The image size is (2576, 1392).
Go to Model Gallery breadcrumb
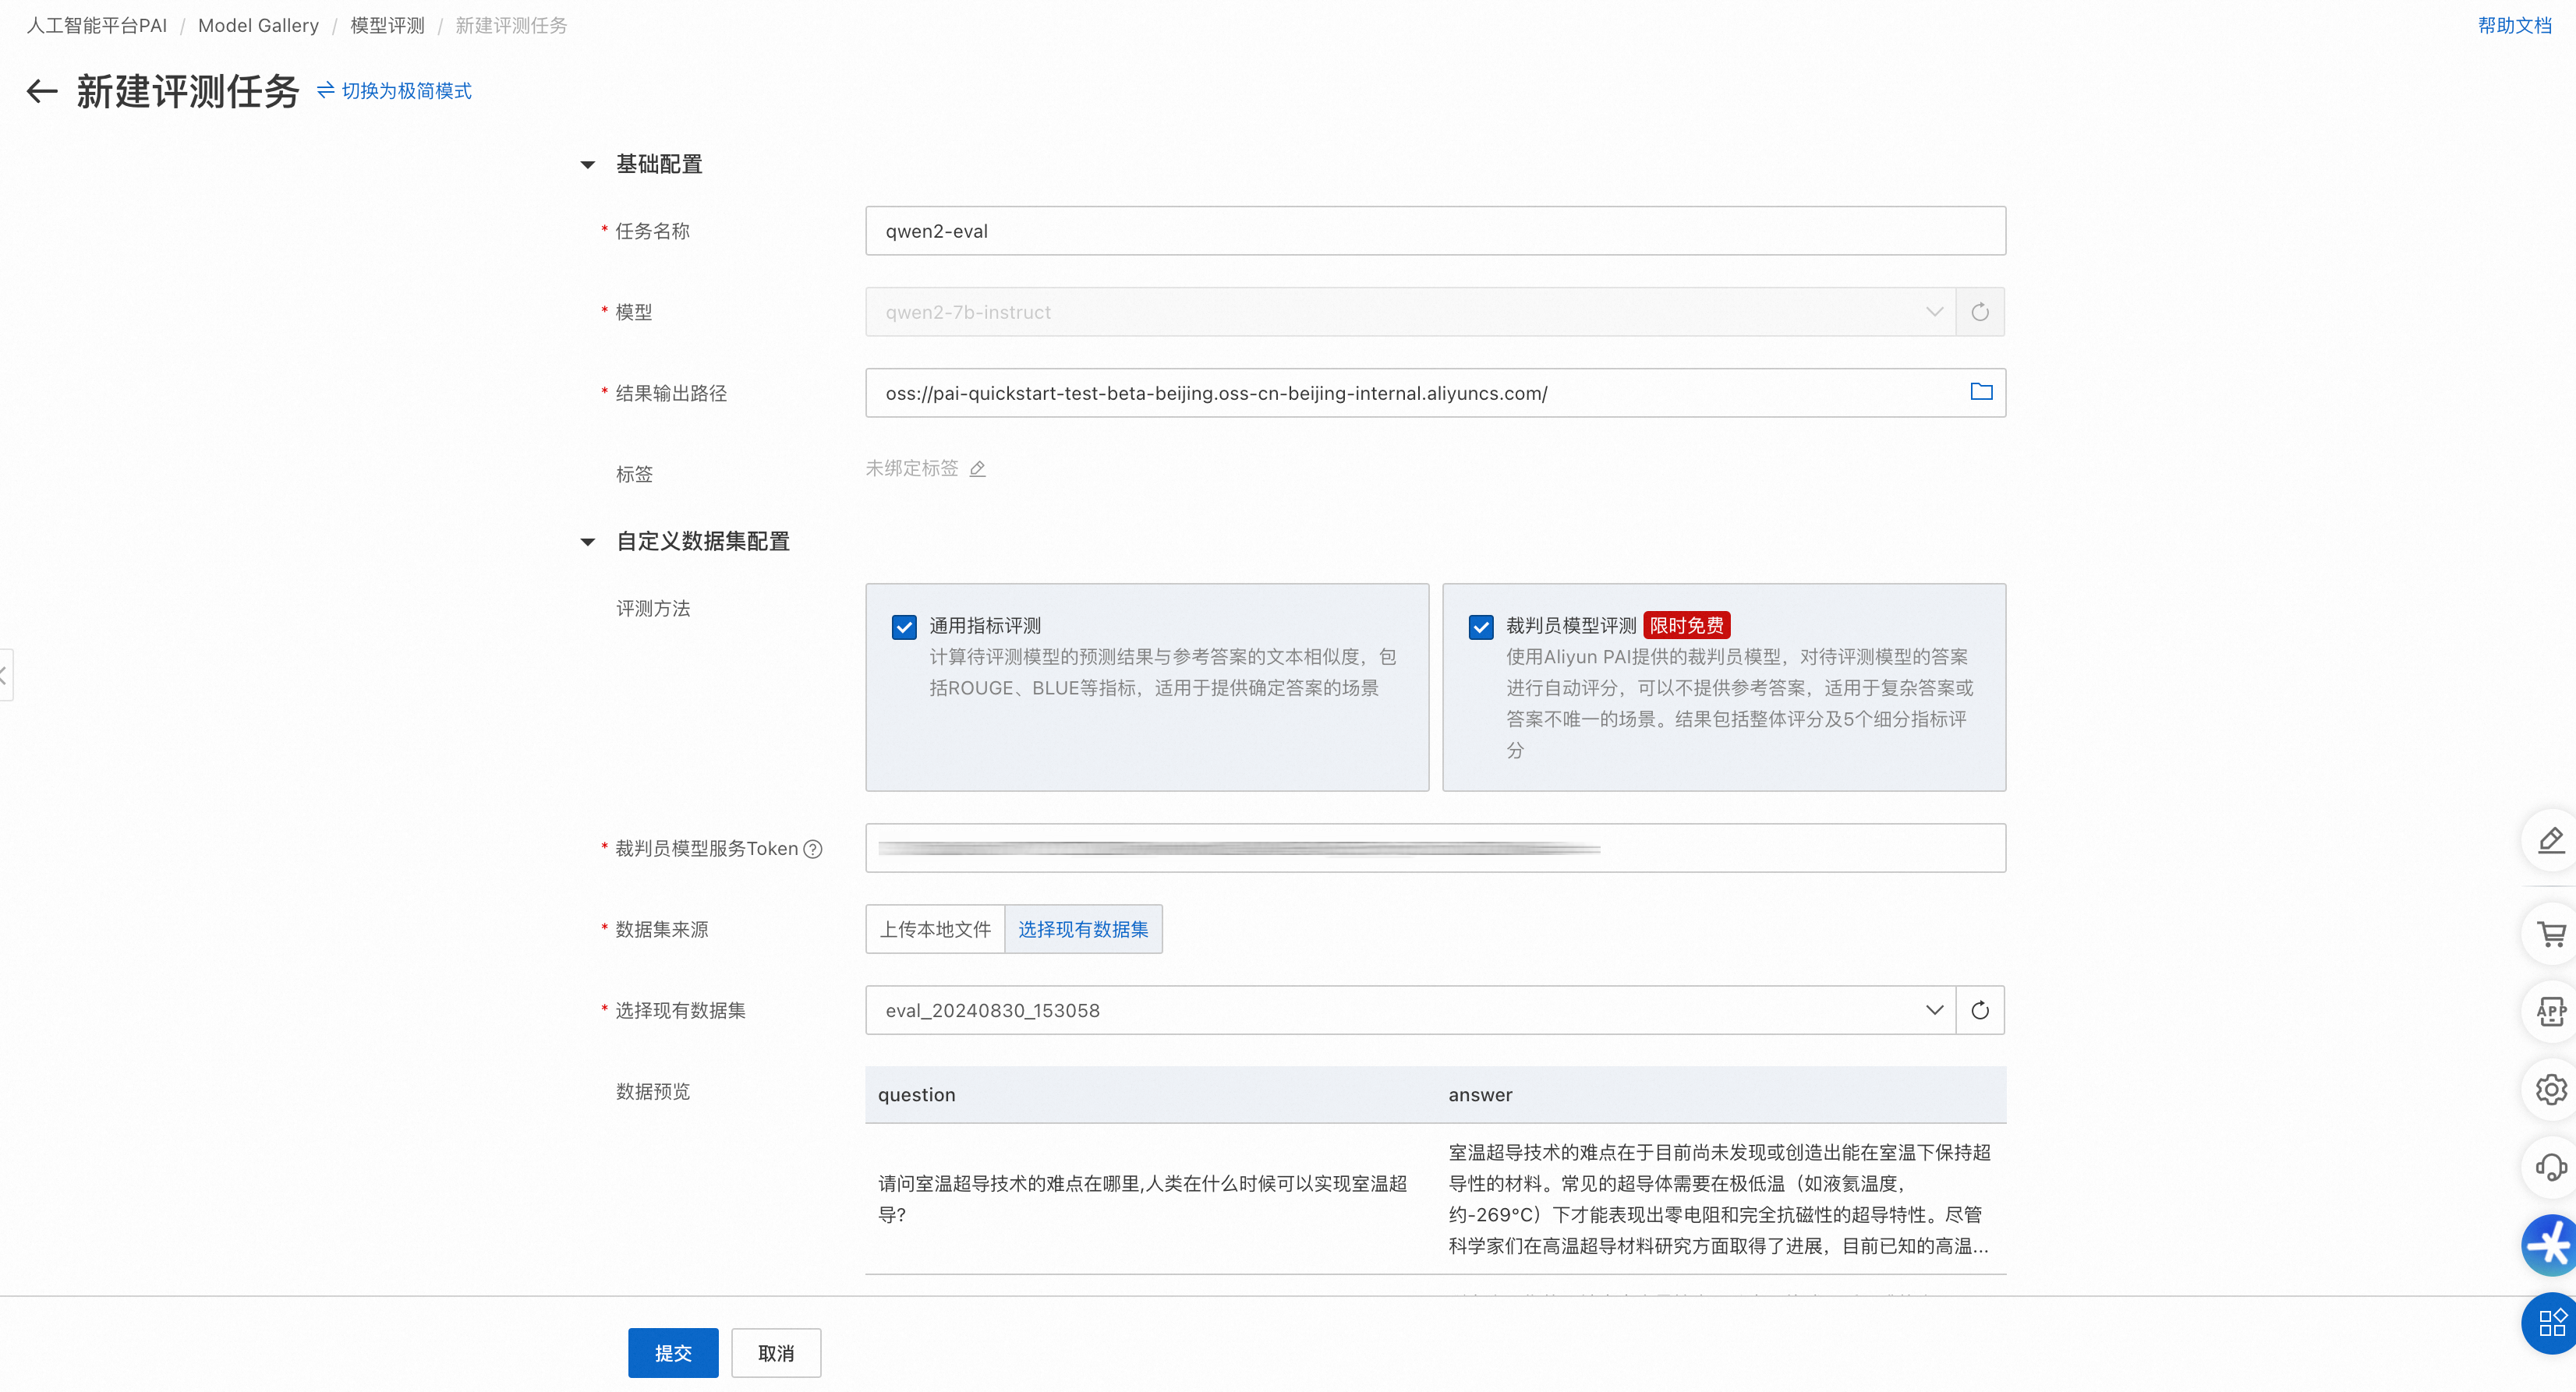[258, 25]
